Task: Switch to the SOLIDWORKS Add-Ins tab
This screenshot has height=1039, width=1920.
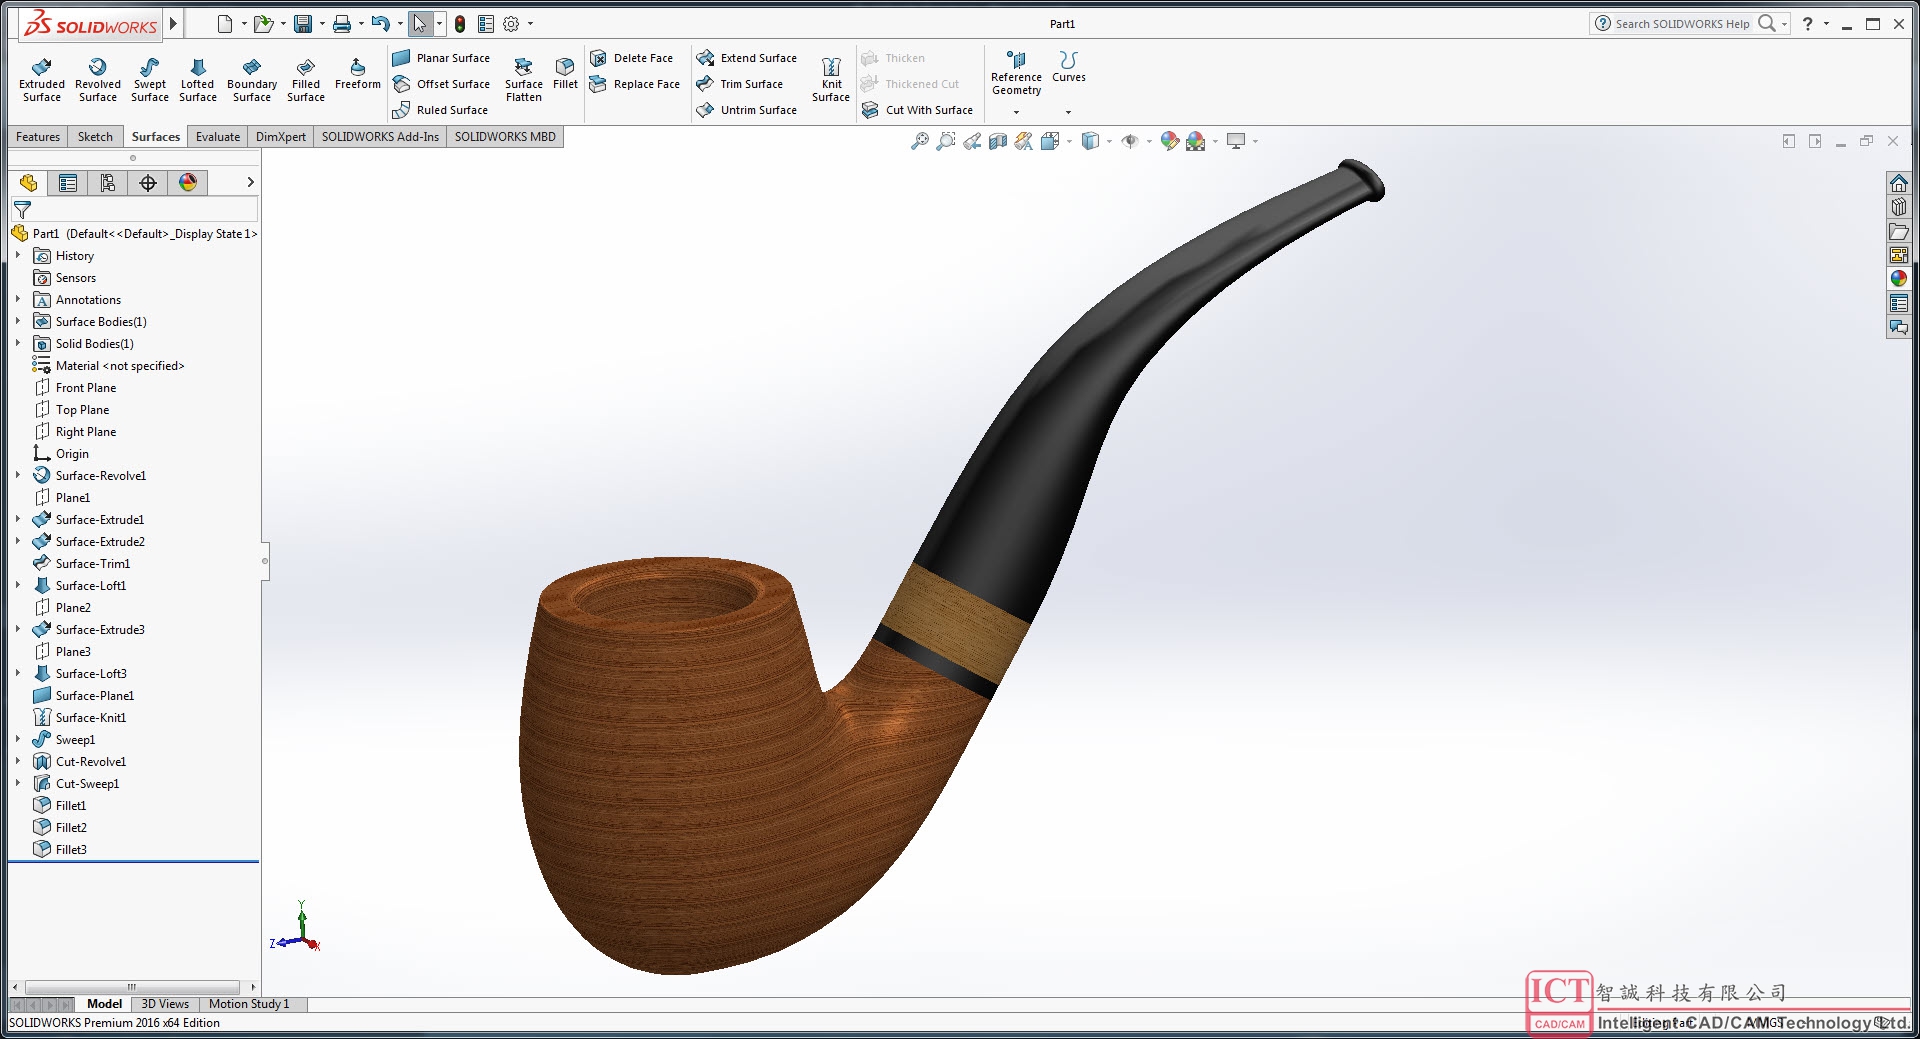Action: [380, 137]
